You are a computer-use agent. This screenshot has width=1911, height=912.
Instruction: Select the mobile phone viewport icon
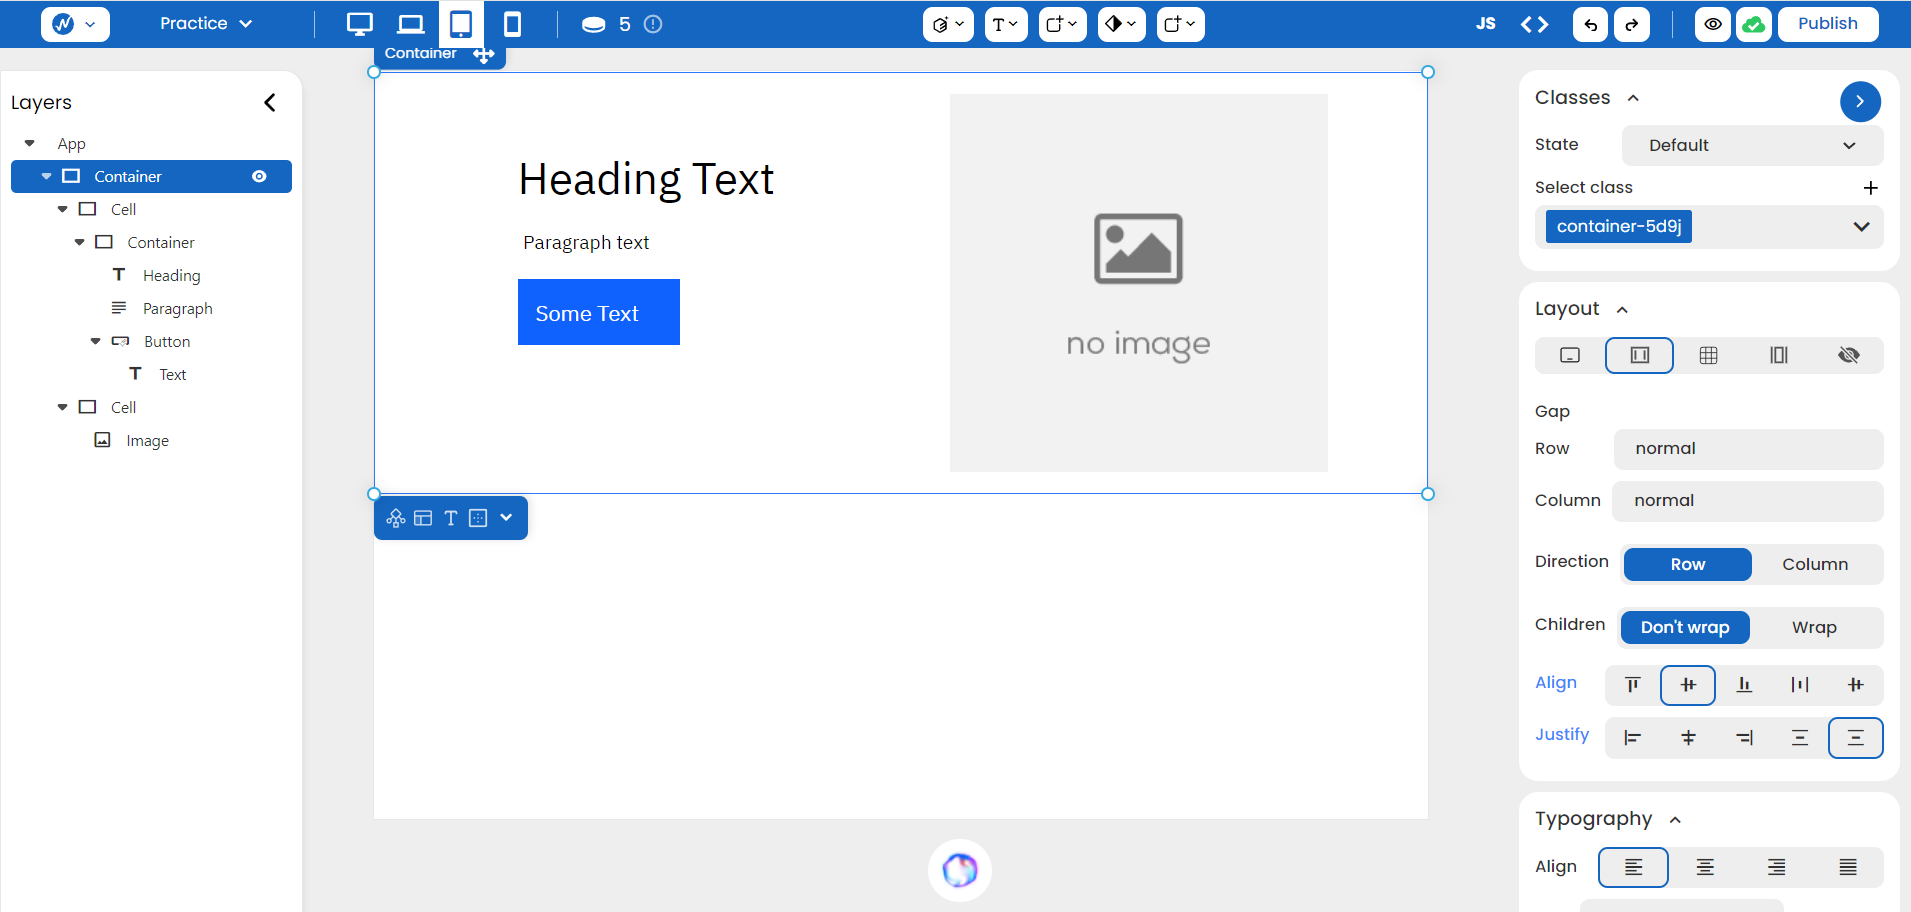pyautogui.click(x=512, y=24)
